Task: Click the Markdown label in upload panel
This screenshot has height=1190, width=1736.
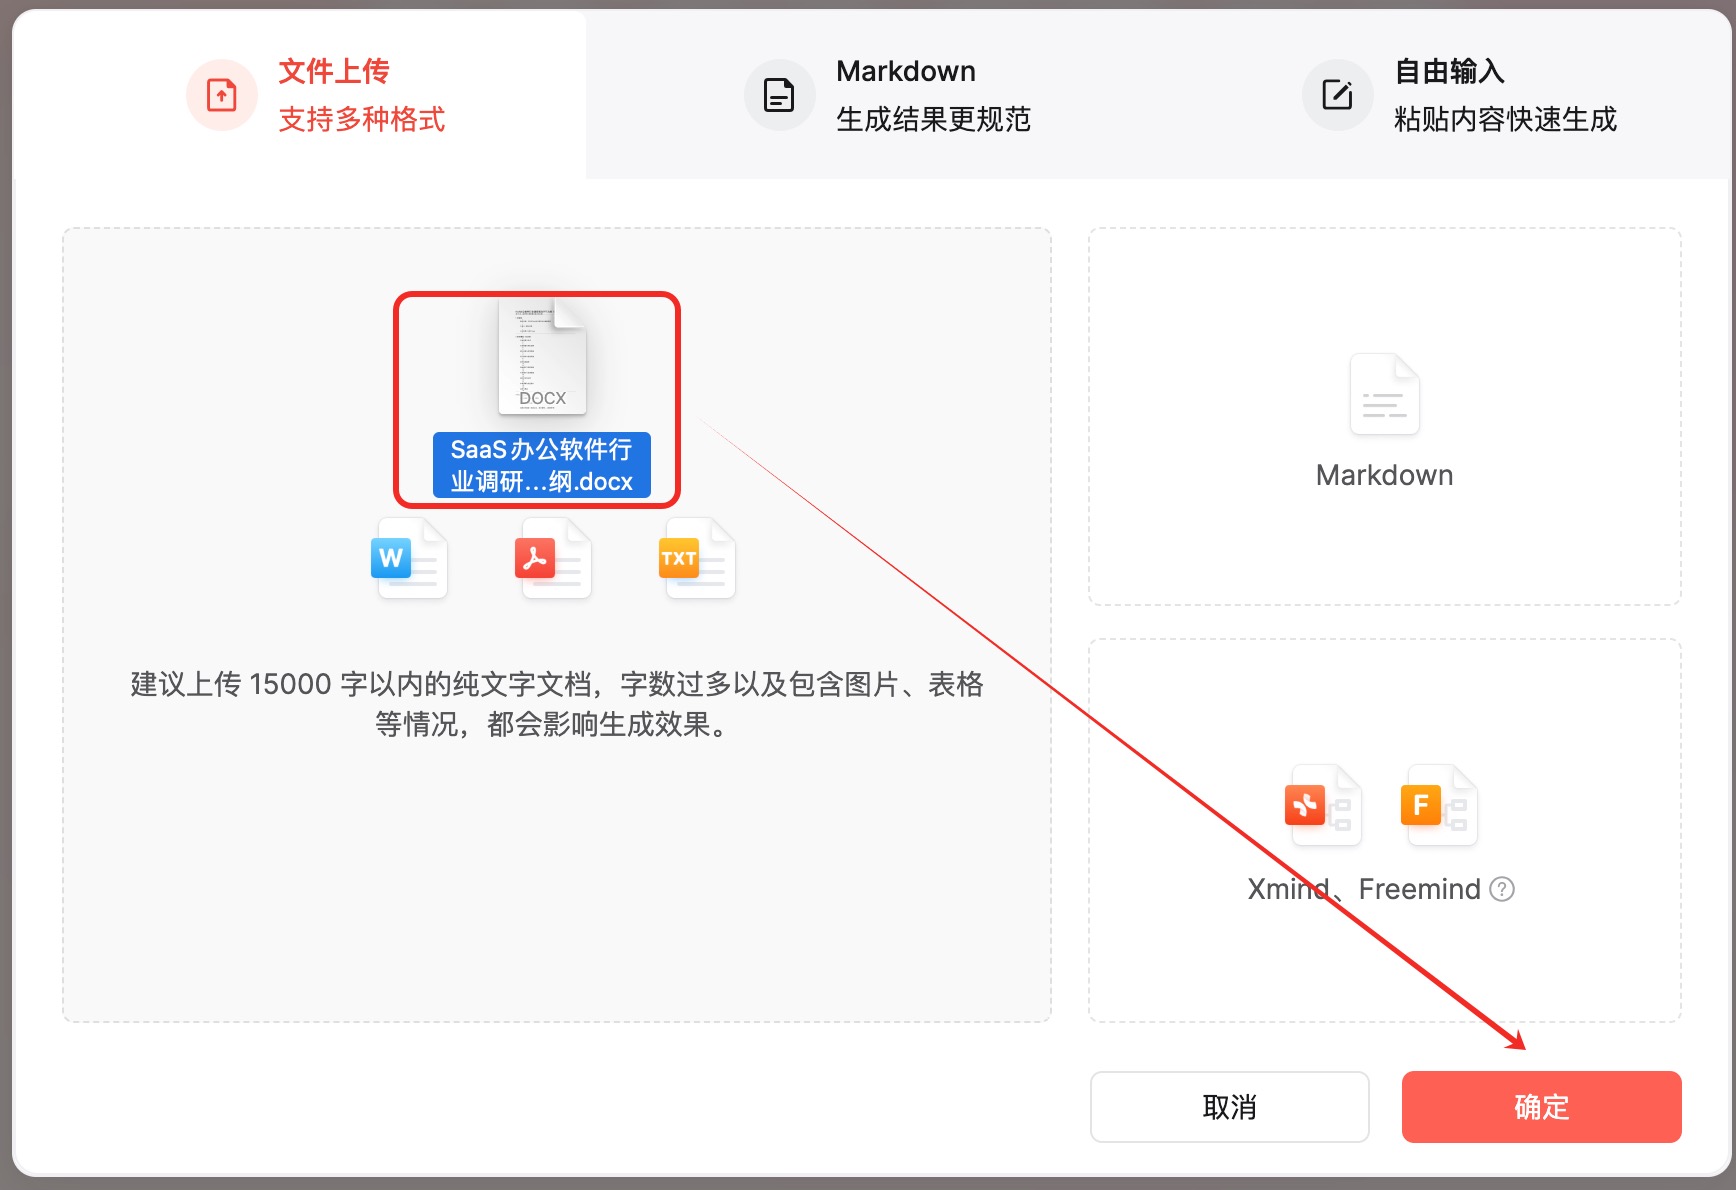Action: click(1385, 475)
